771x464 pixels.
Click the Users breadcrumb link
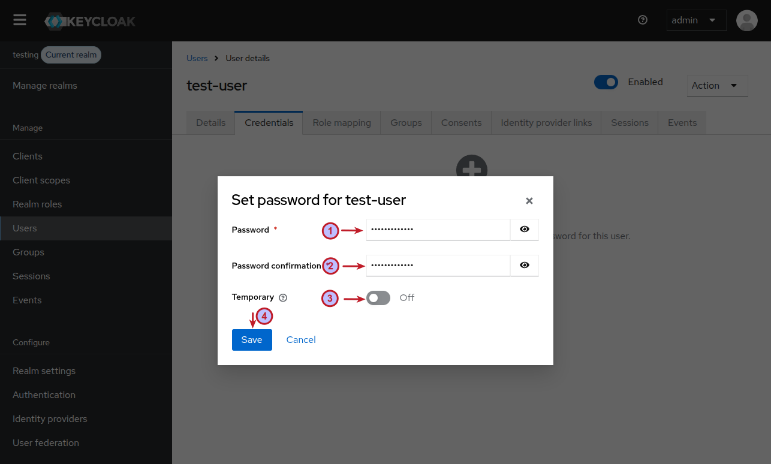pyautogui.click(x=197, y=58)
